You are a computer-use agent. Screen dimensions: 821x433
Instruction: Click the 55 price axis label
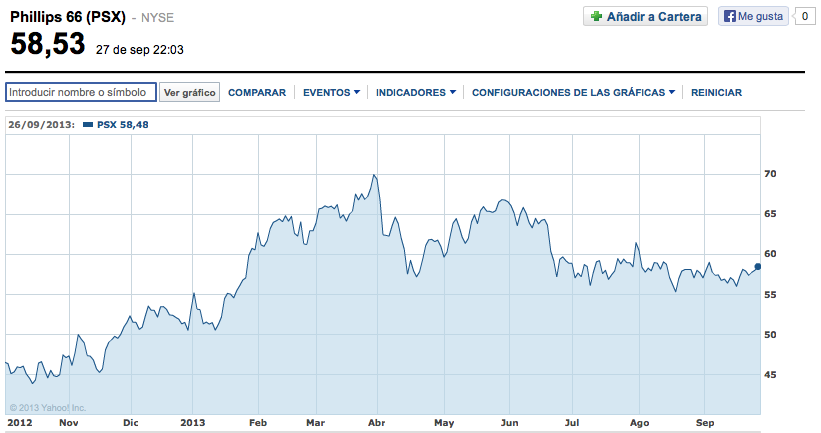(x=770, y=295)
